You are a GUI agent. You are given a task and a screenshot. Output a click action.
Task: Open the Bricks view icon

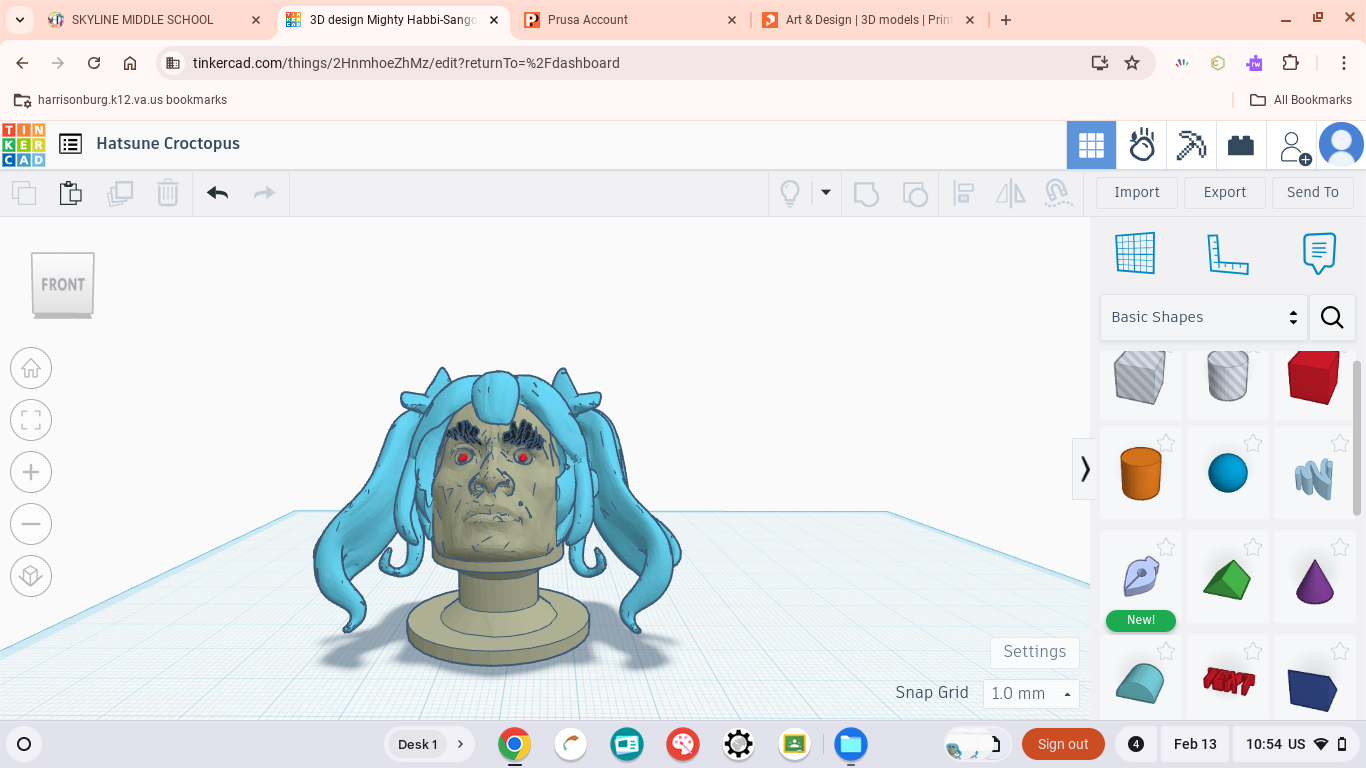pos(1241,146)
